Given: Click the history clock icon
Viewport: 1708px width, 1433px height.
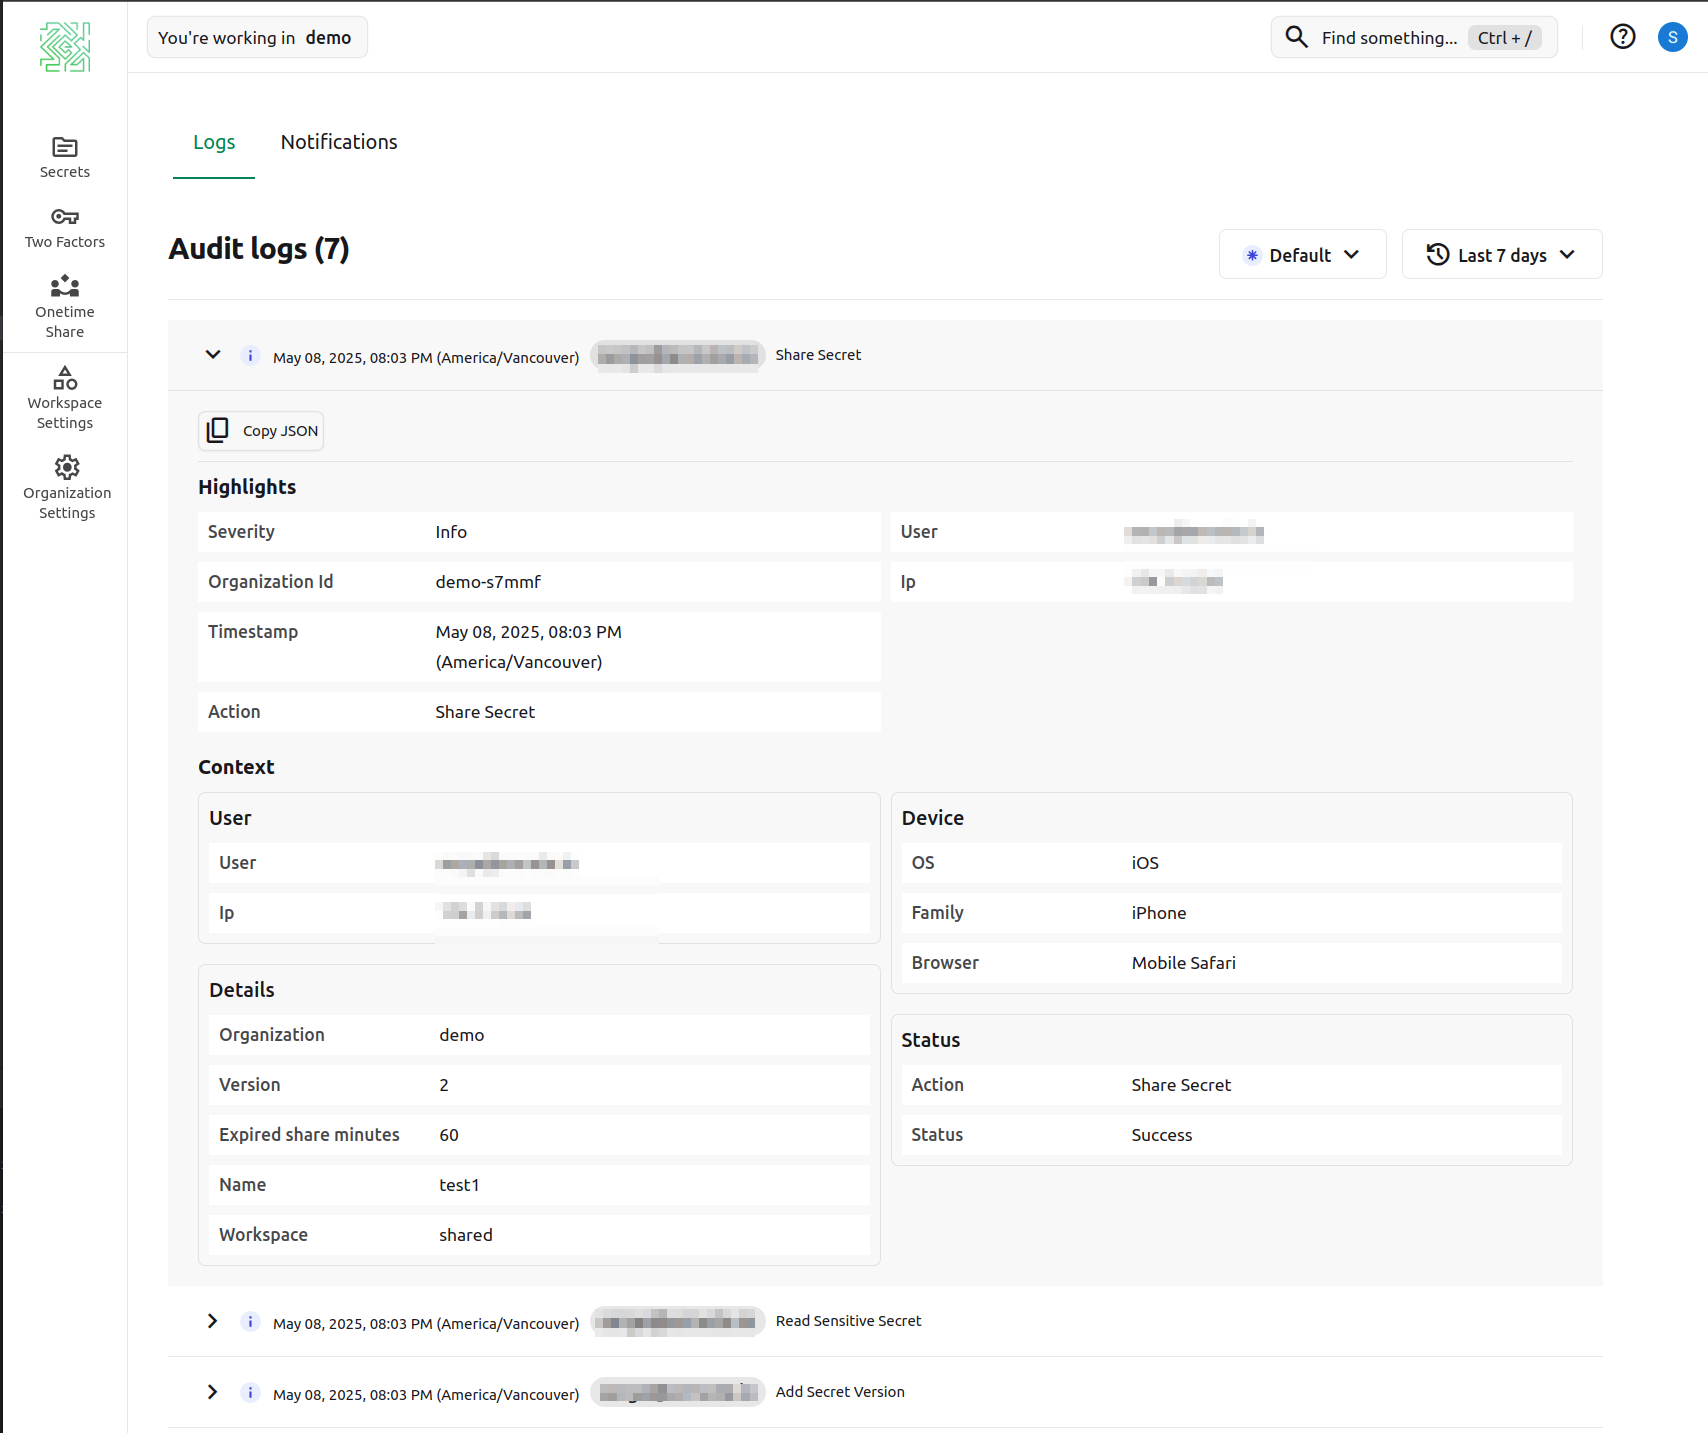Looking at the screenshot, I should (1437, 254).
